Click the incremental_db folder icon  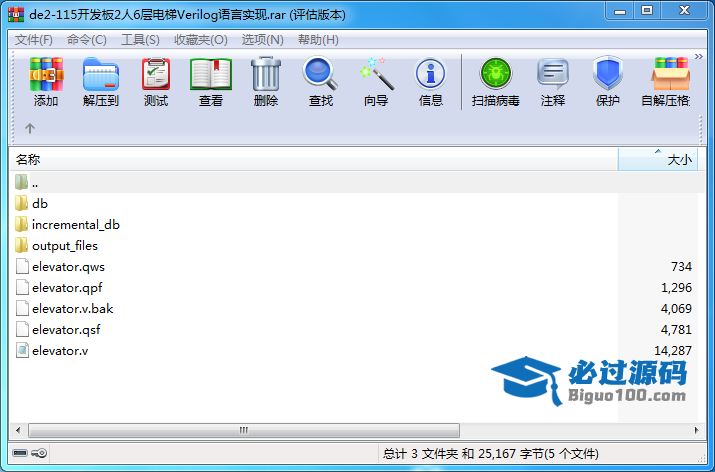coord(21,224)
